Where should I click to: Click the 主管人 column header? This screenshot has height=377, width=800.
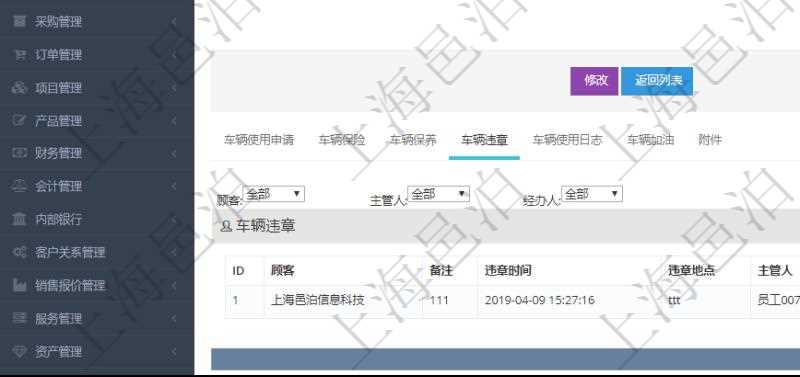(x=775, y=271)
